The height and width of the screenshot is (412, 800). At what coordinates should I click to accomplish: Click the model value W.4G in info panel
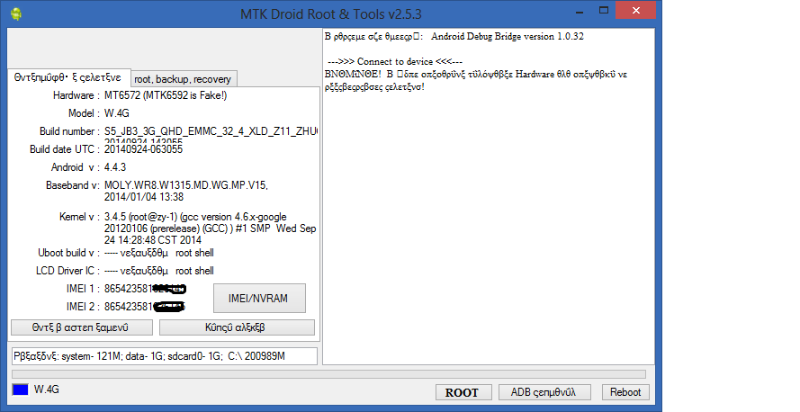(x=116, y=113)
